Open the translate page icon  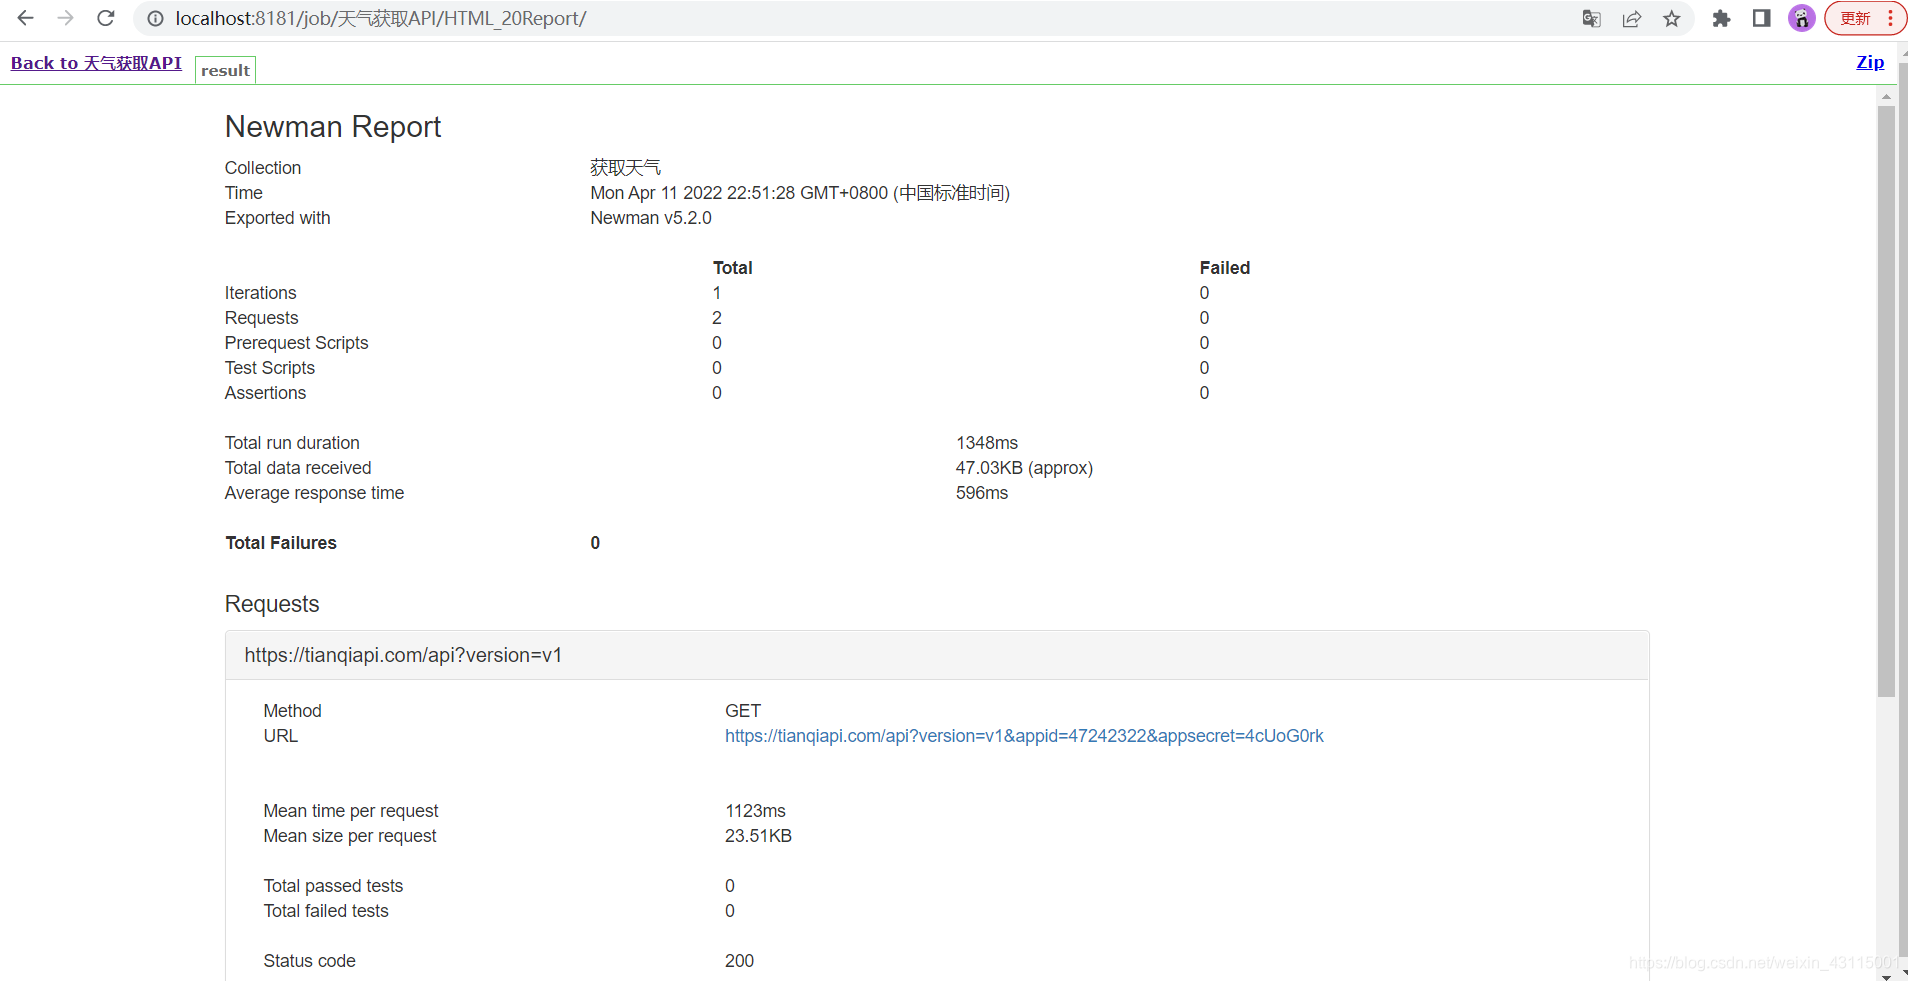pyautogui.click(x=1591, y=18)
